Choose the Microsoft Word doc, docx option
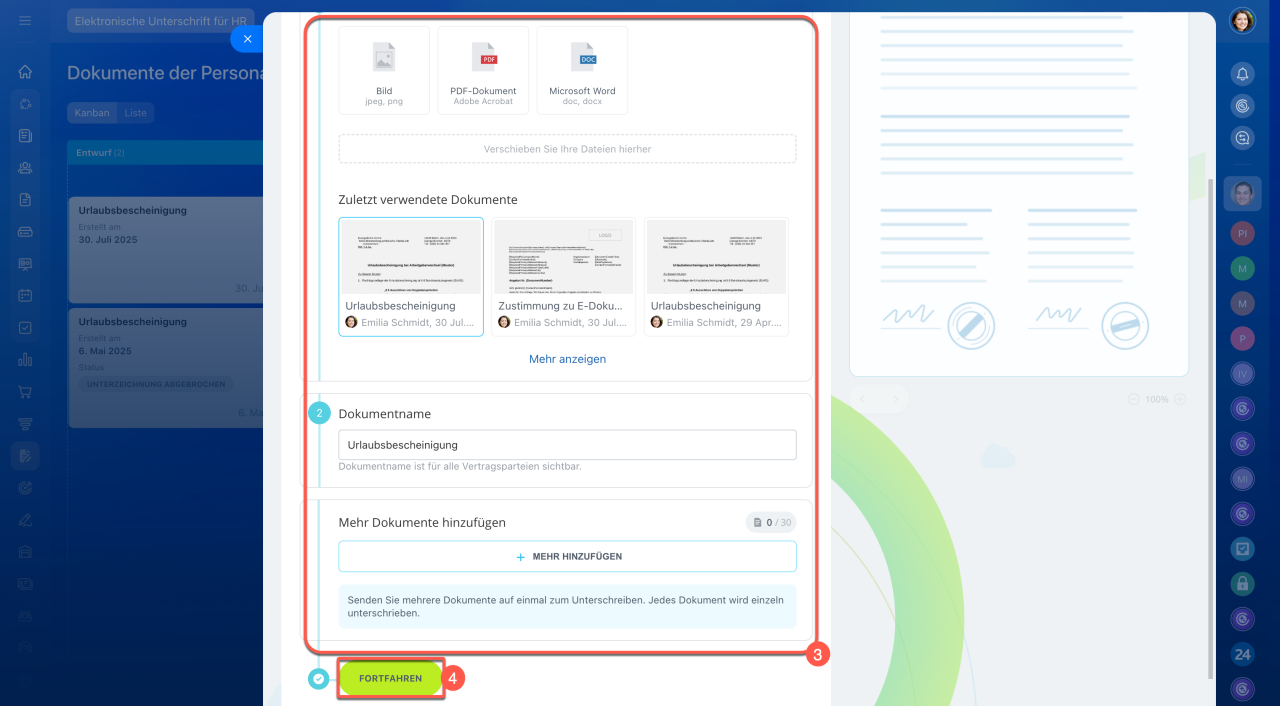The image size is (1280, 706). 582,70
